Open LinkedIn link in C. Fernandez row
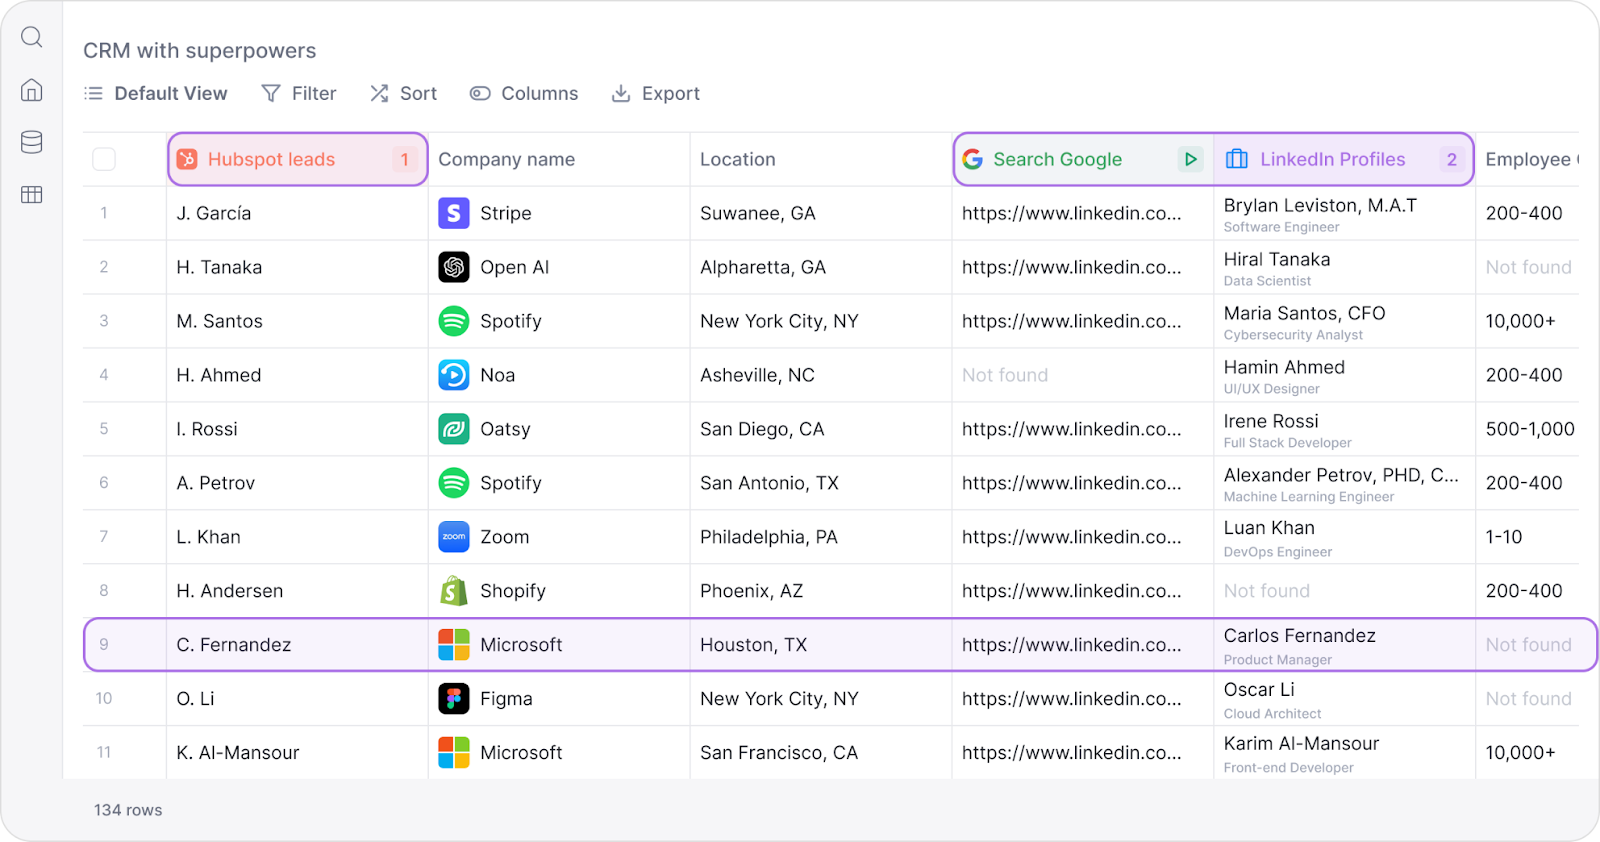Screen dimensions: 1600x842 tap(1071, 645)
